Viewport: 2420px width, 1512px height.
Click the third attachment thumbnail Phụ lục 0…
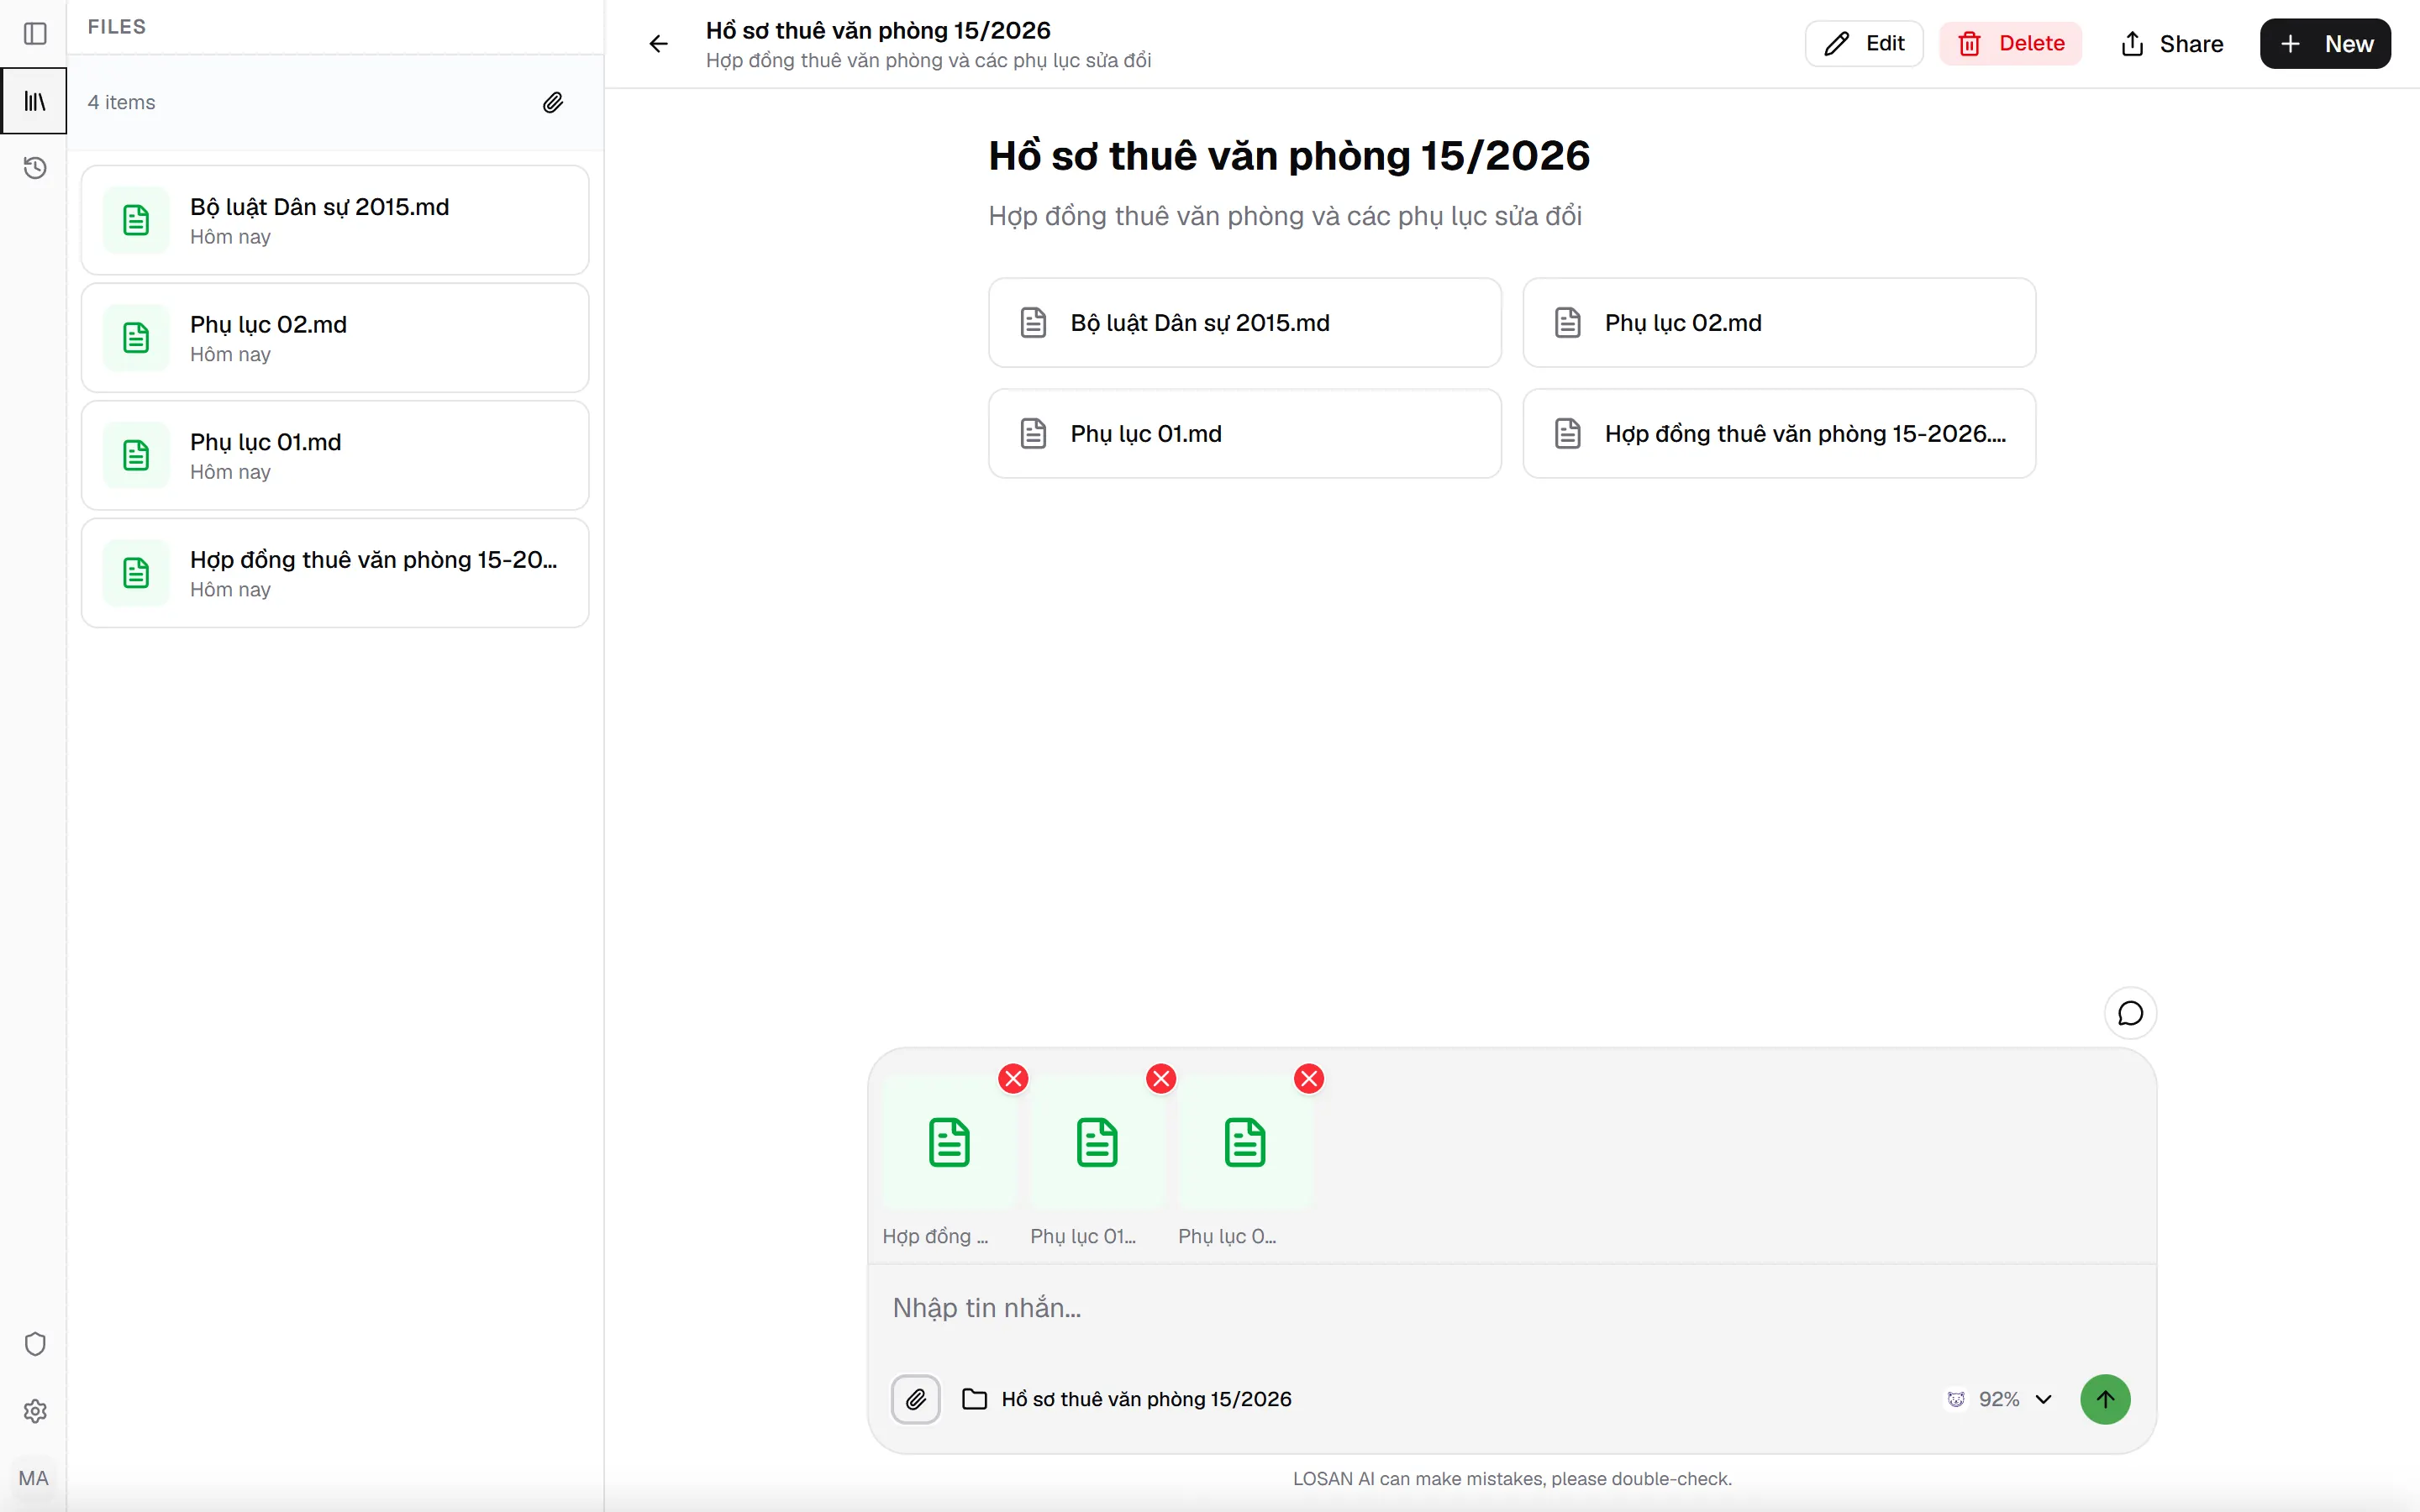click(1245, 1142)
